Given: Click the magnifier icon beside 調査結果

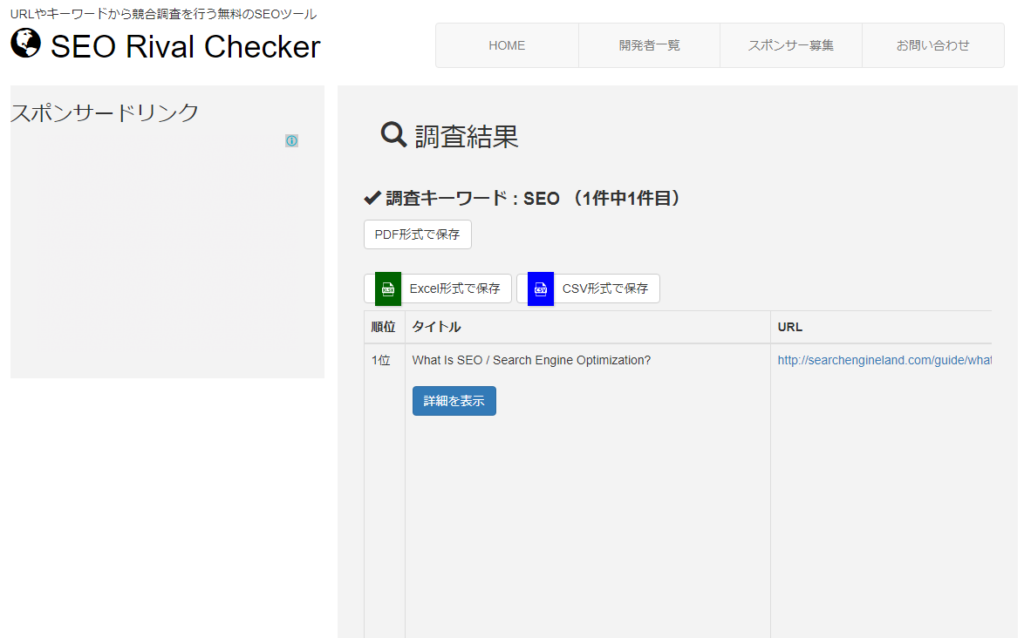Looking at the screenshot, I should [394, 135].
